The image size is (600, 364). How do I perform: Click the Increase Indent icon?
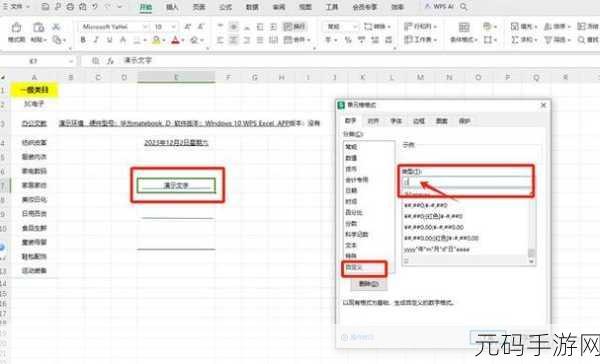point(274,26)
